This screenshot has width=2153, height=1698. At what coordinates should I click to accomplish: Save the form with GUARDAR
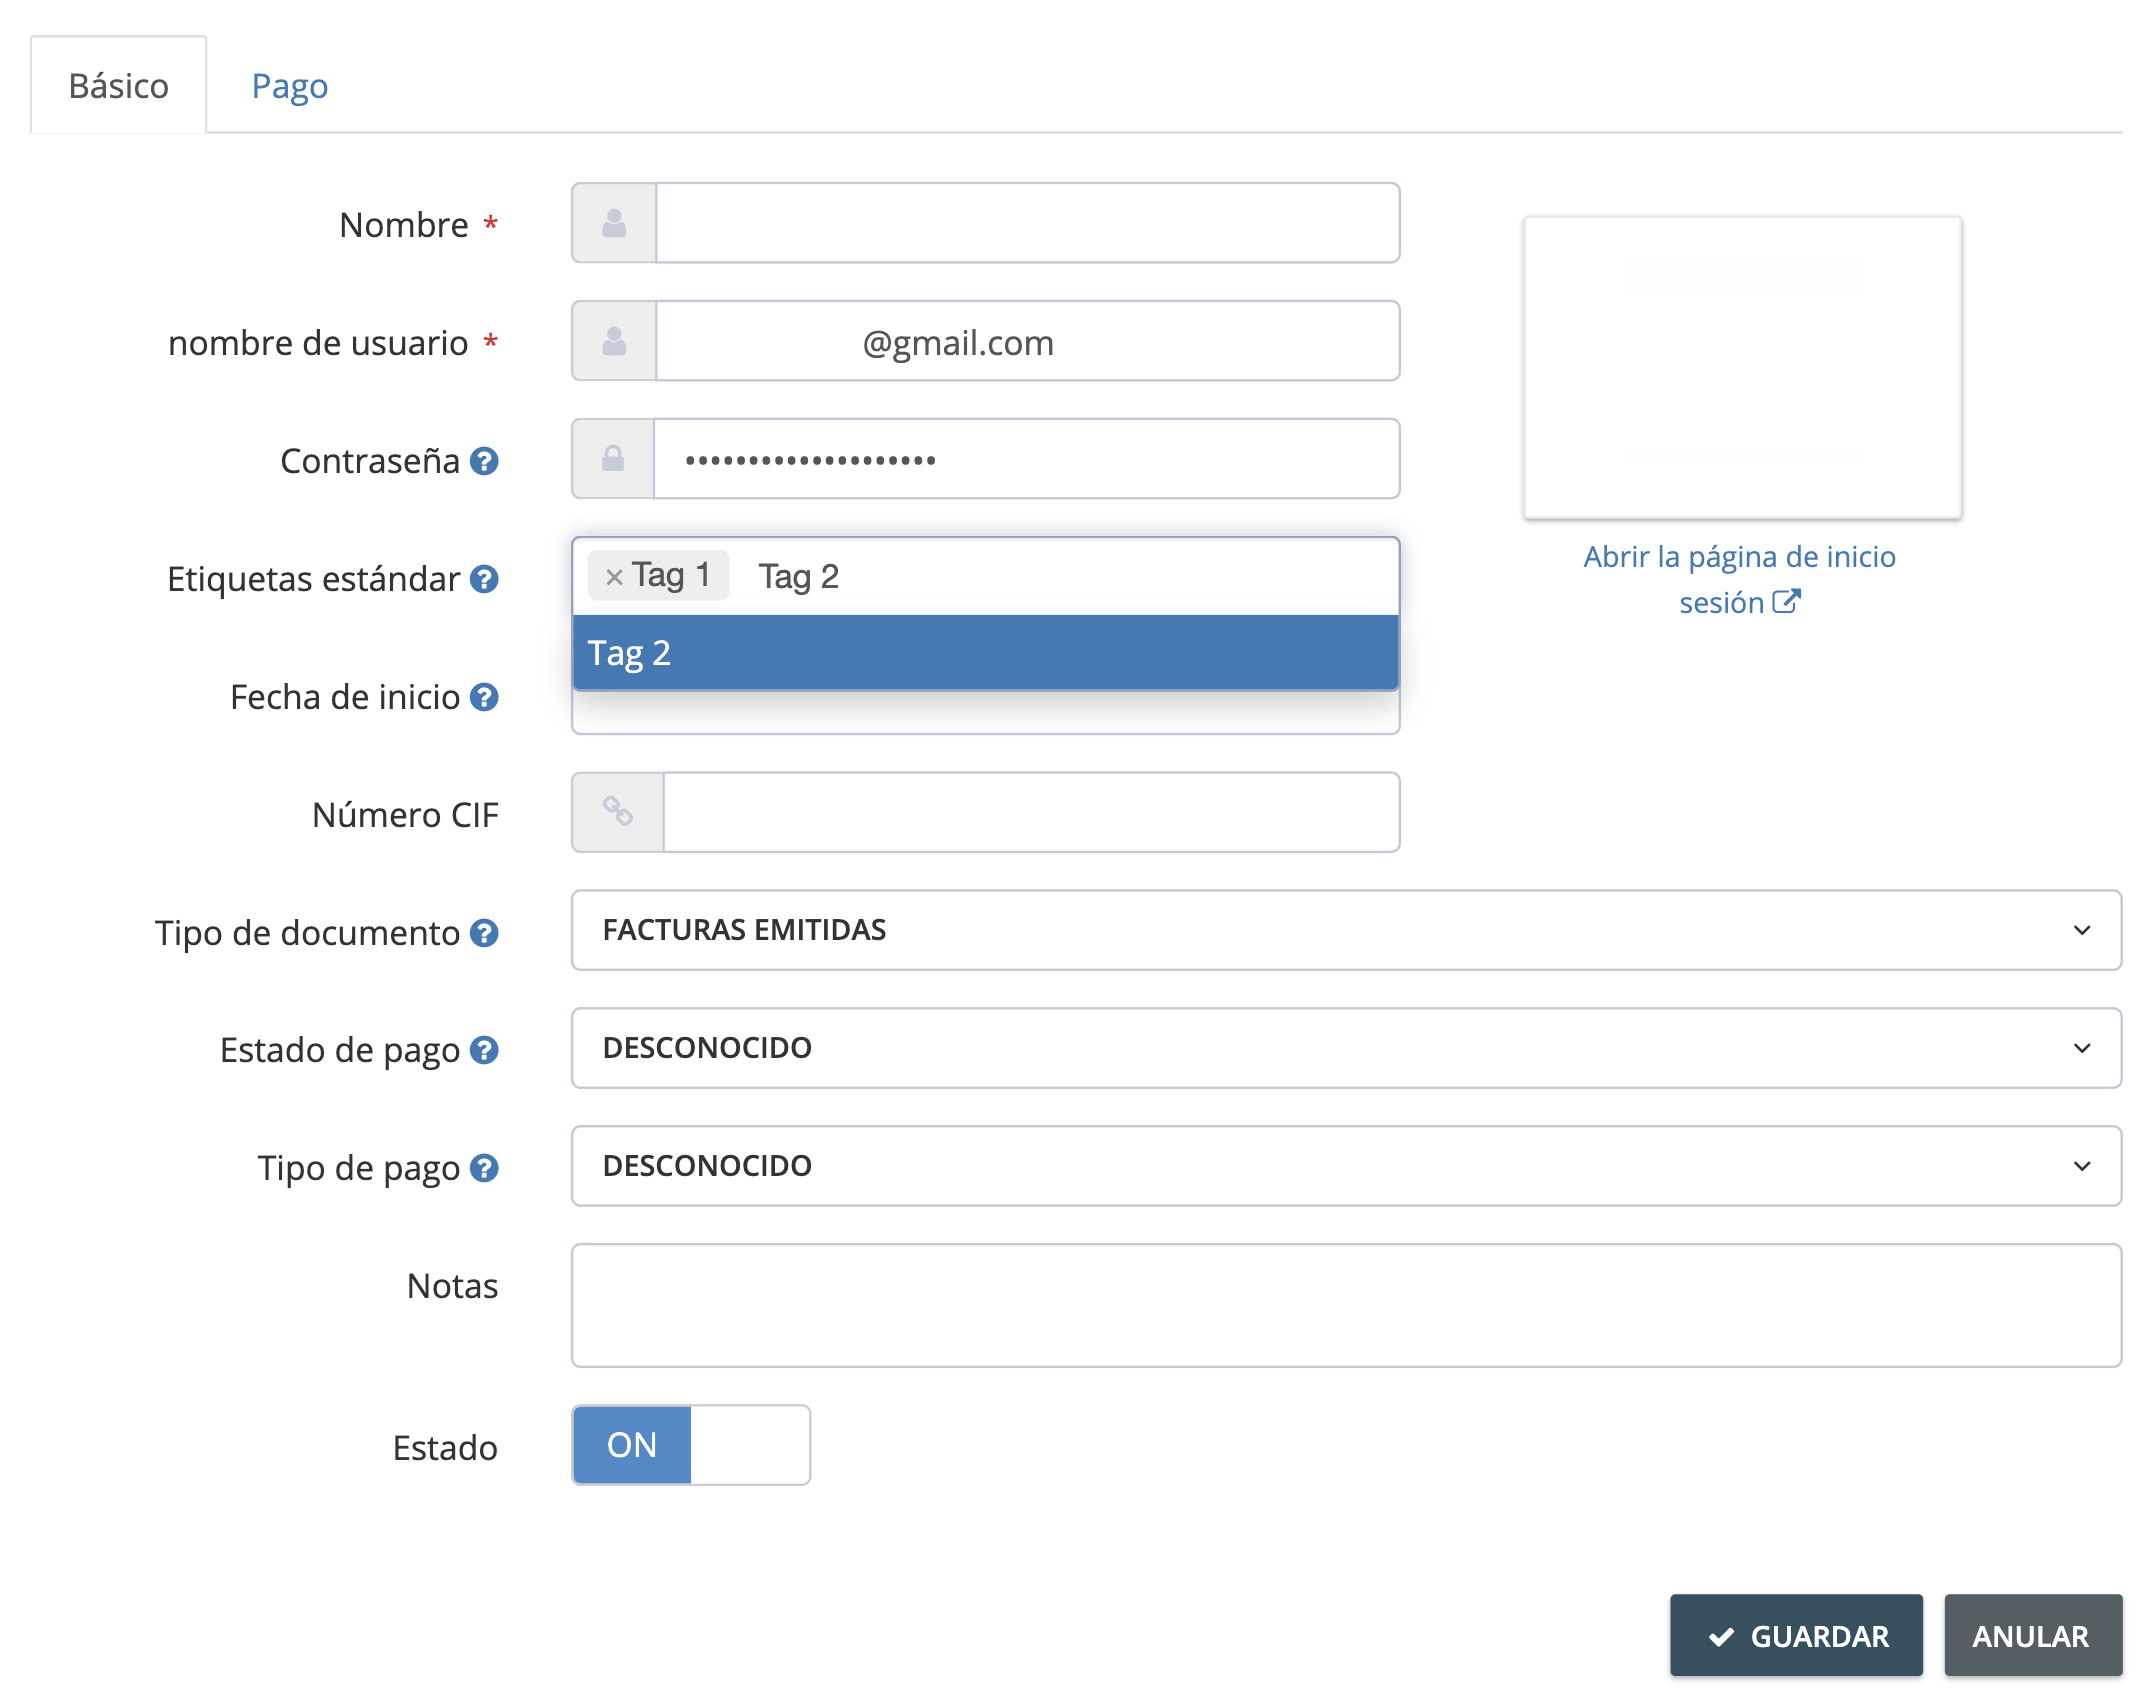point(1796,1636)
